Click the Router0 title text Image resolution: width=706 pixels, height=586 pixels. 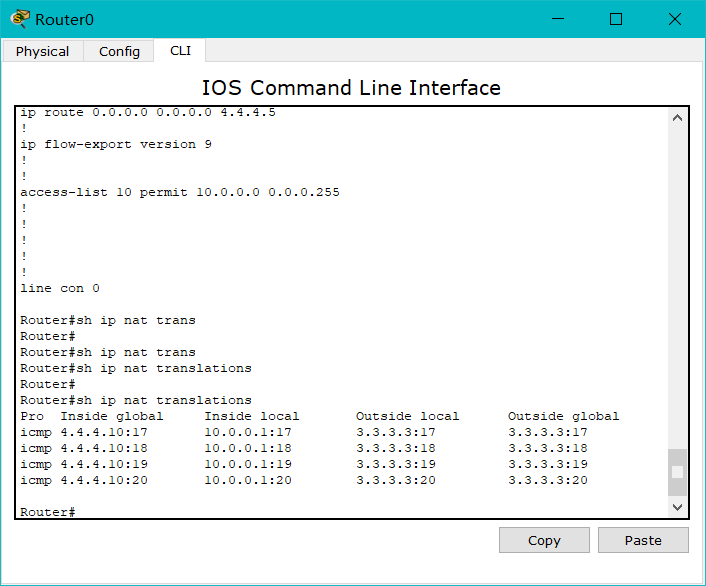[x=64, y=20]
